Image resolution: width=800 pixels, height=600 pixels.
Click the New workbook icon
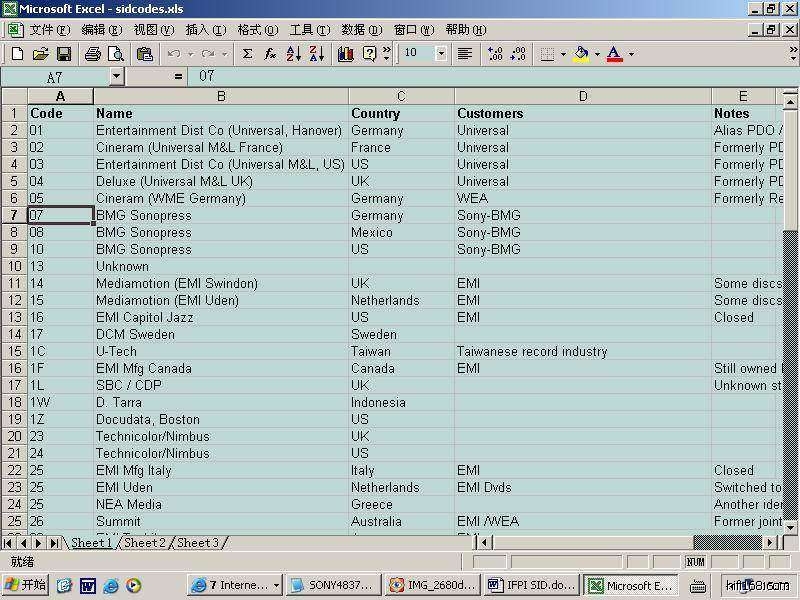point(17,54)
